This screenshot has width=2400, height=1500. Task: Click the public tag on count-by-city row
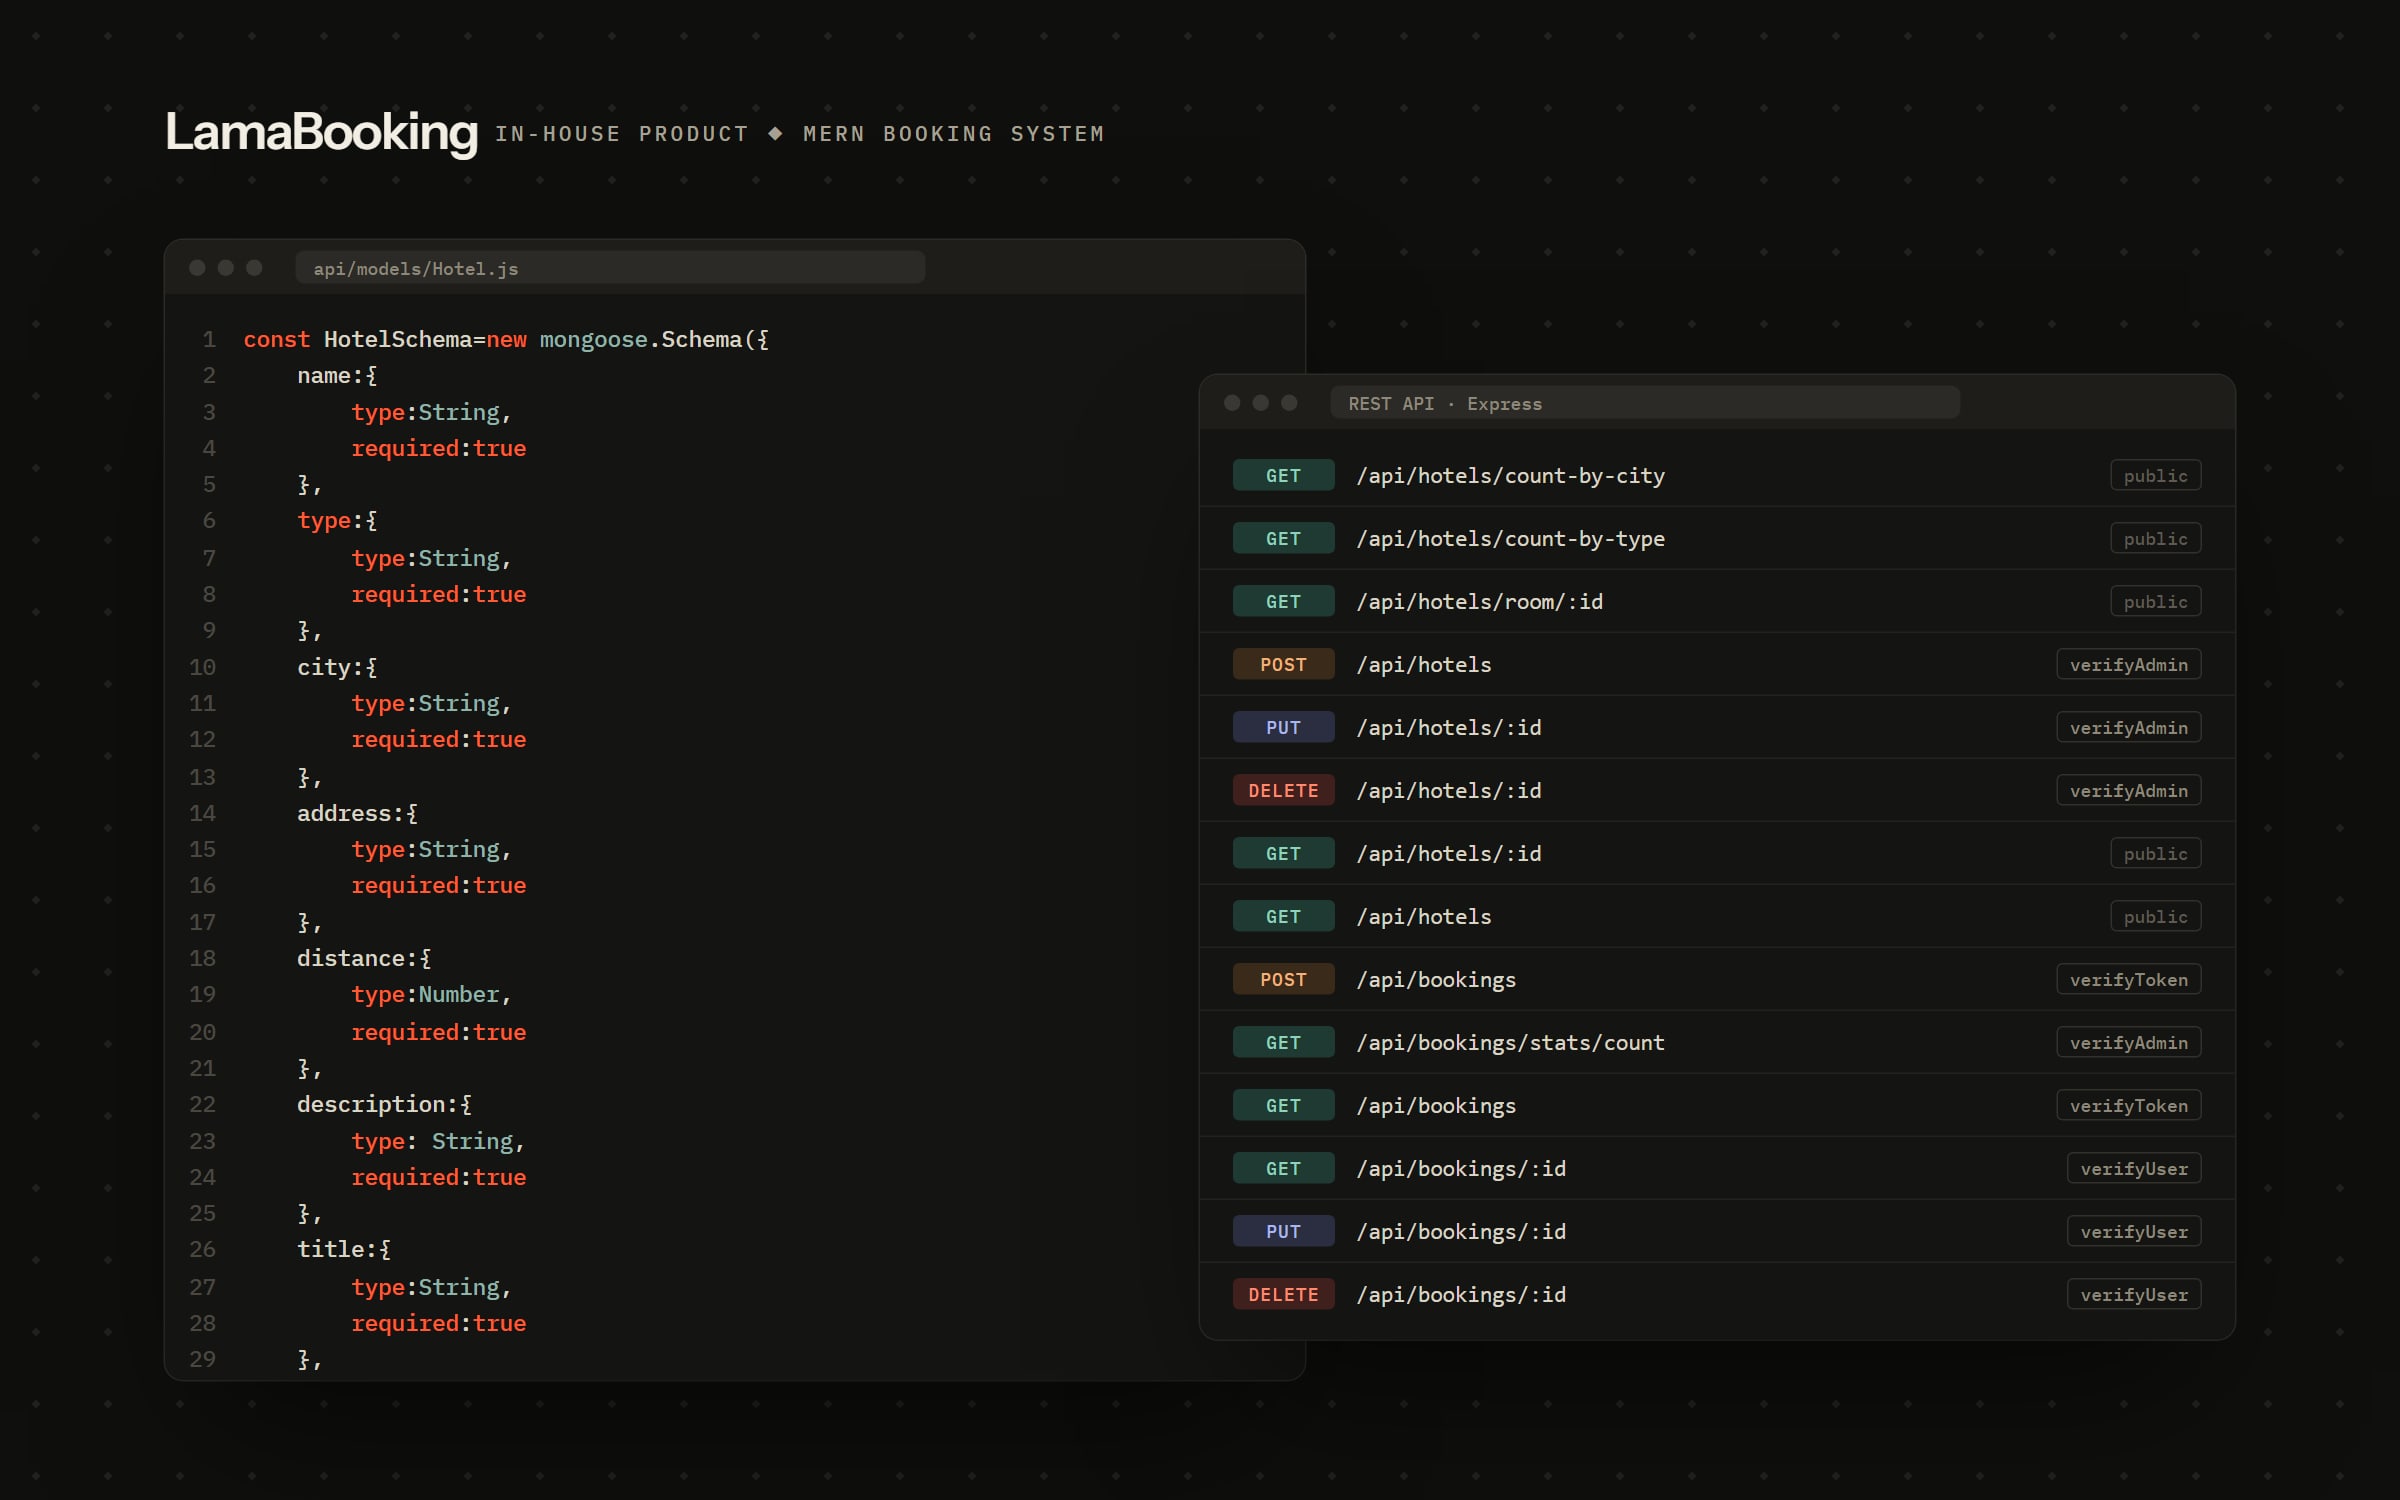[2155, 476]
